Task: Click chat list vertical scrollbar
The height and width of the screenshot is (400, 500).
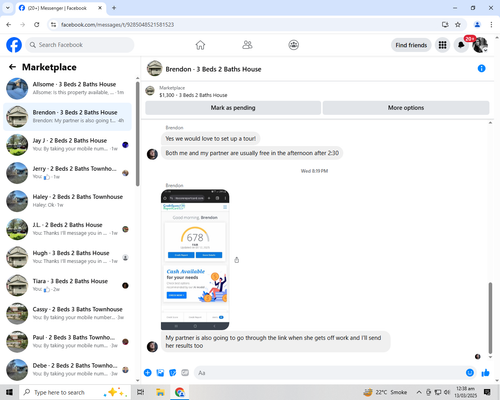Action: 138,133
